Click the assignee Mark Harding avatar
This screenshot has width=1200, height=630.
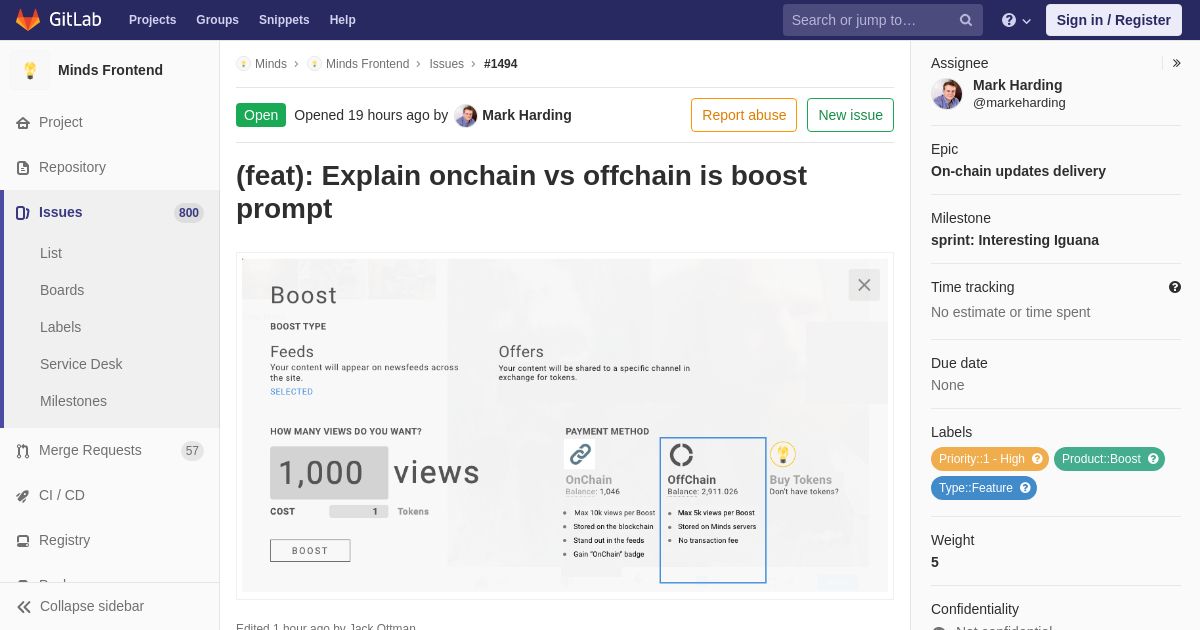click(x=947, y=94)
